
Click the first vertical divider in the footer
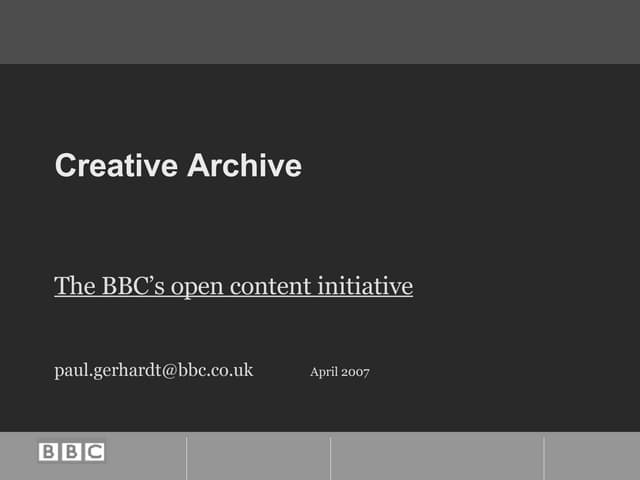[187, 457]
